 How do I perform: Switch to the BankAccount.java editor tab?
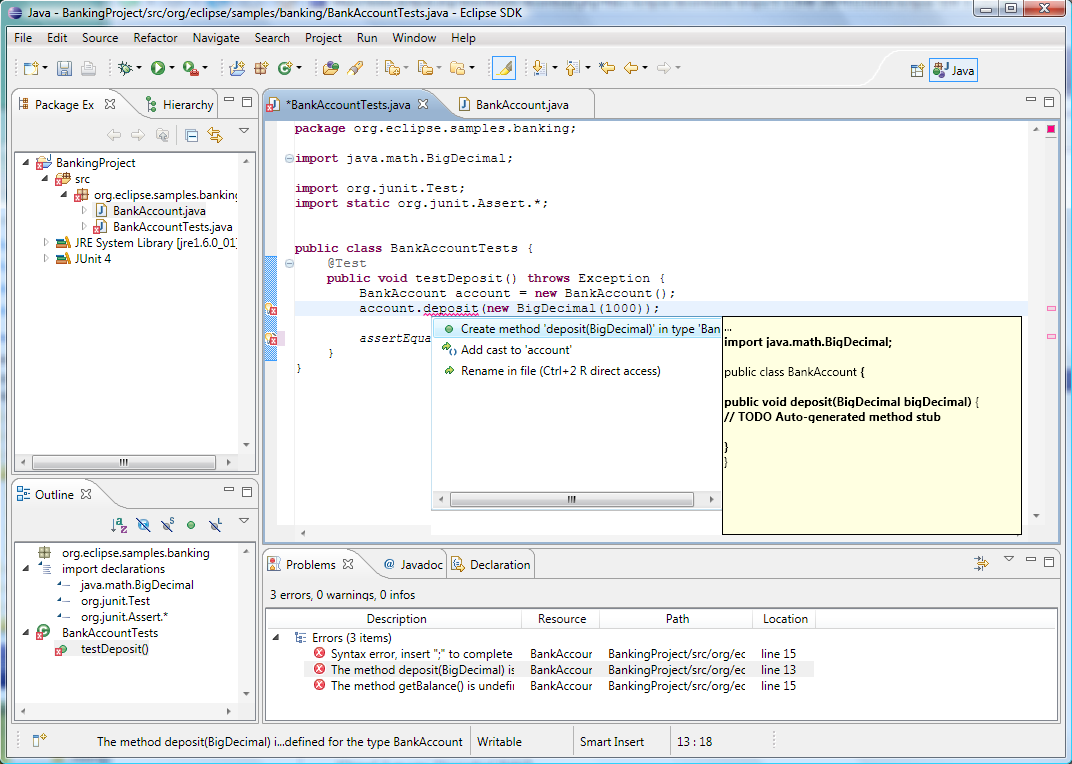tap(522, 104)
